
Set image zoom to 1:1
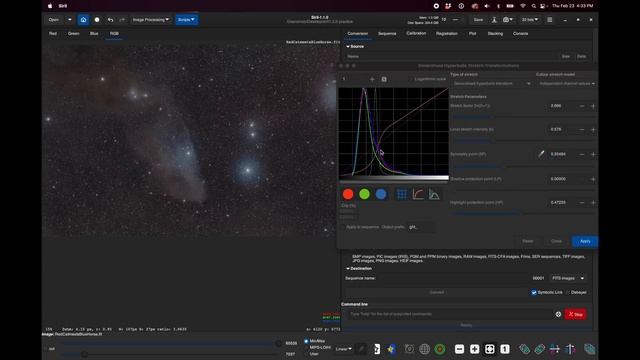coord(505,349)
